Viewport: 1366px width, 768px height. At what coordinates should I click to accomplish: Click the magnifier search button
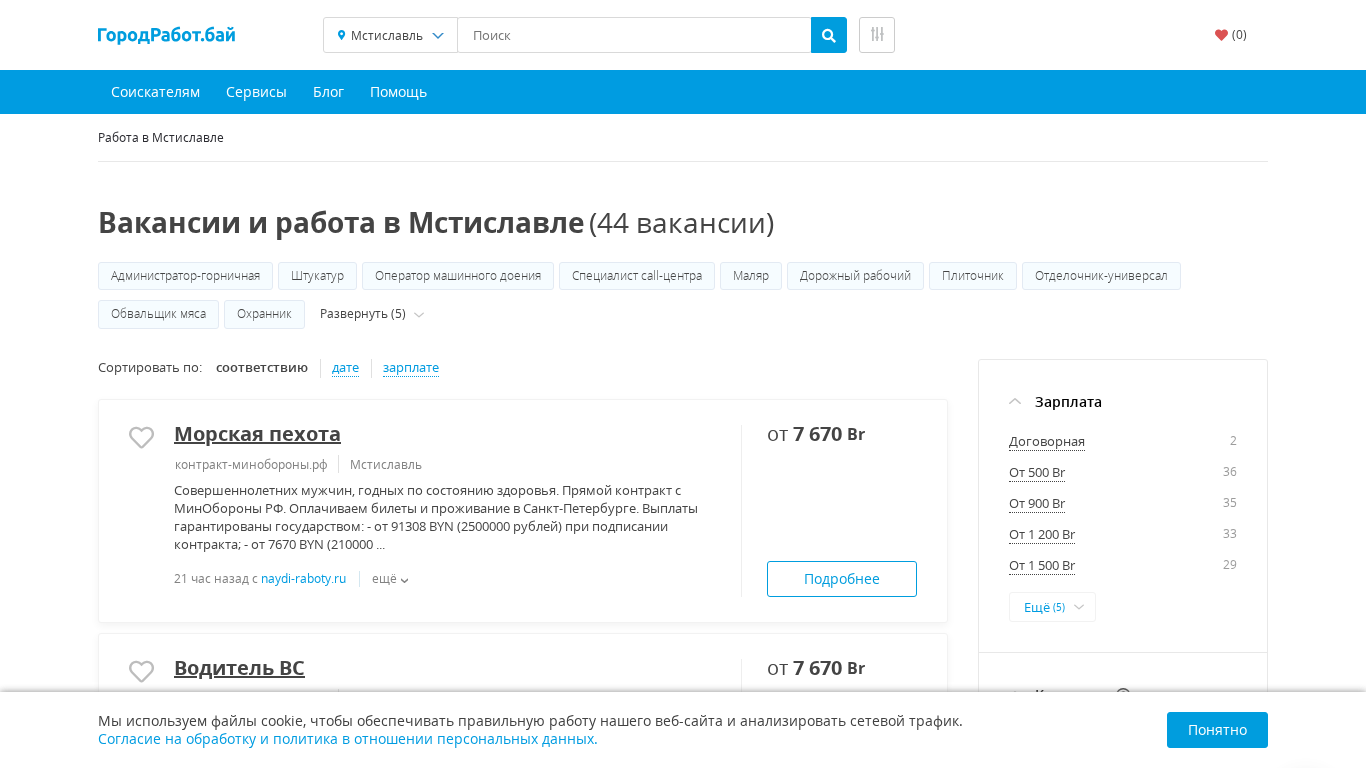(829, 35)
